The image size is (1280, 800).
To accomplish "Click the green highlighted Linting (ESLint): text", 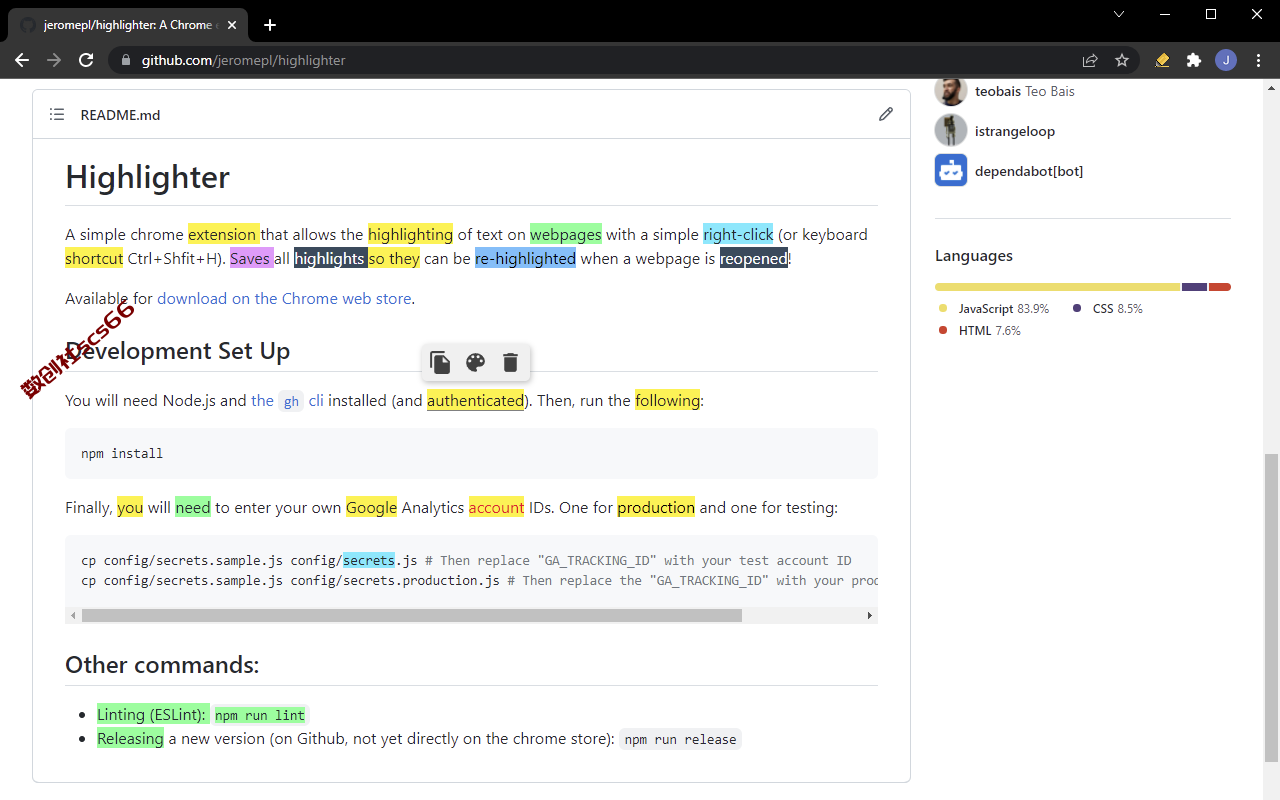I will pos(153,714).
